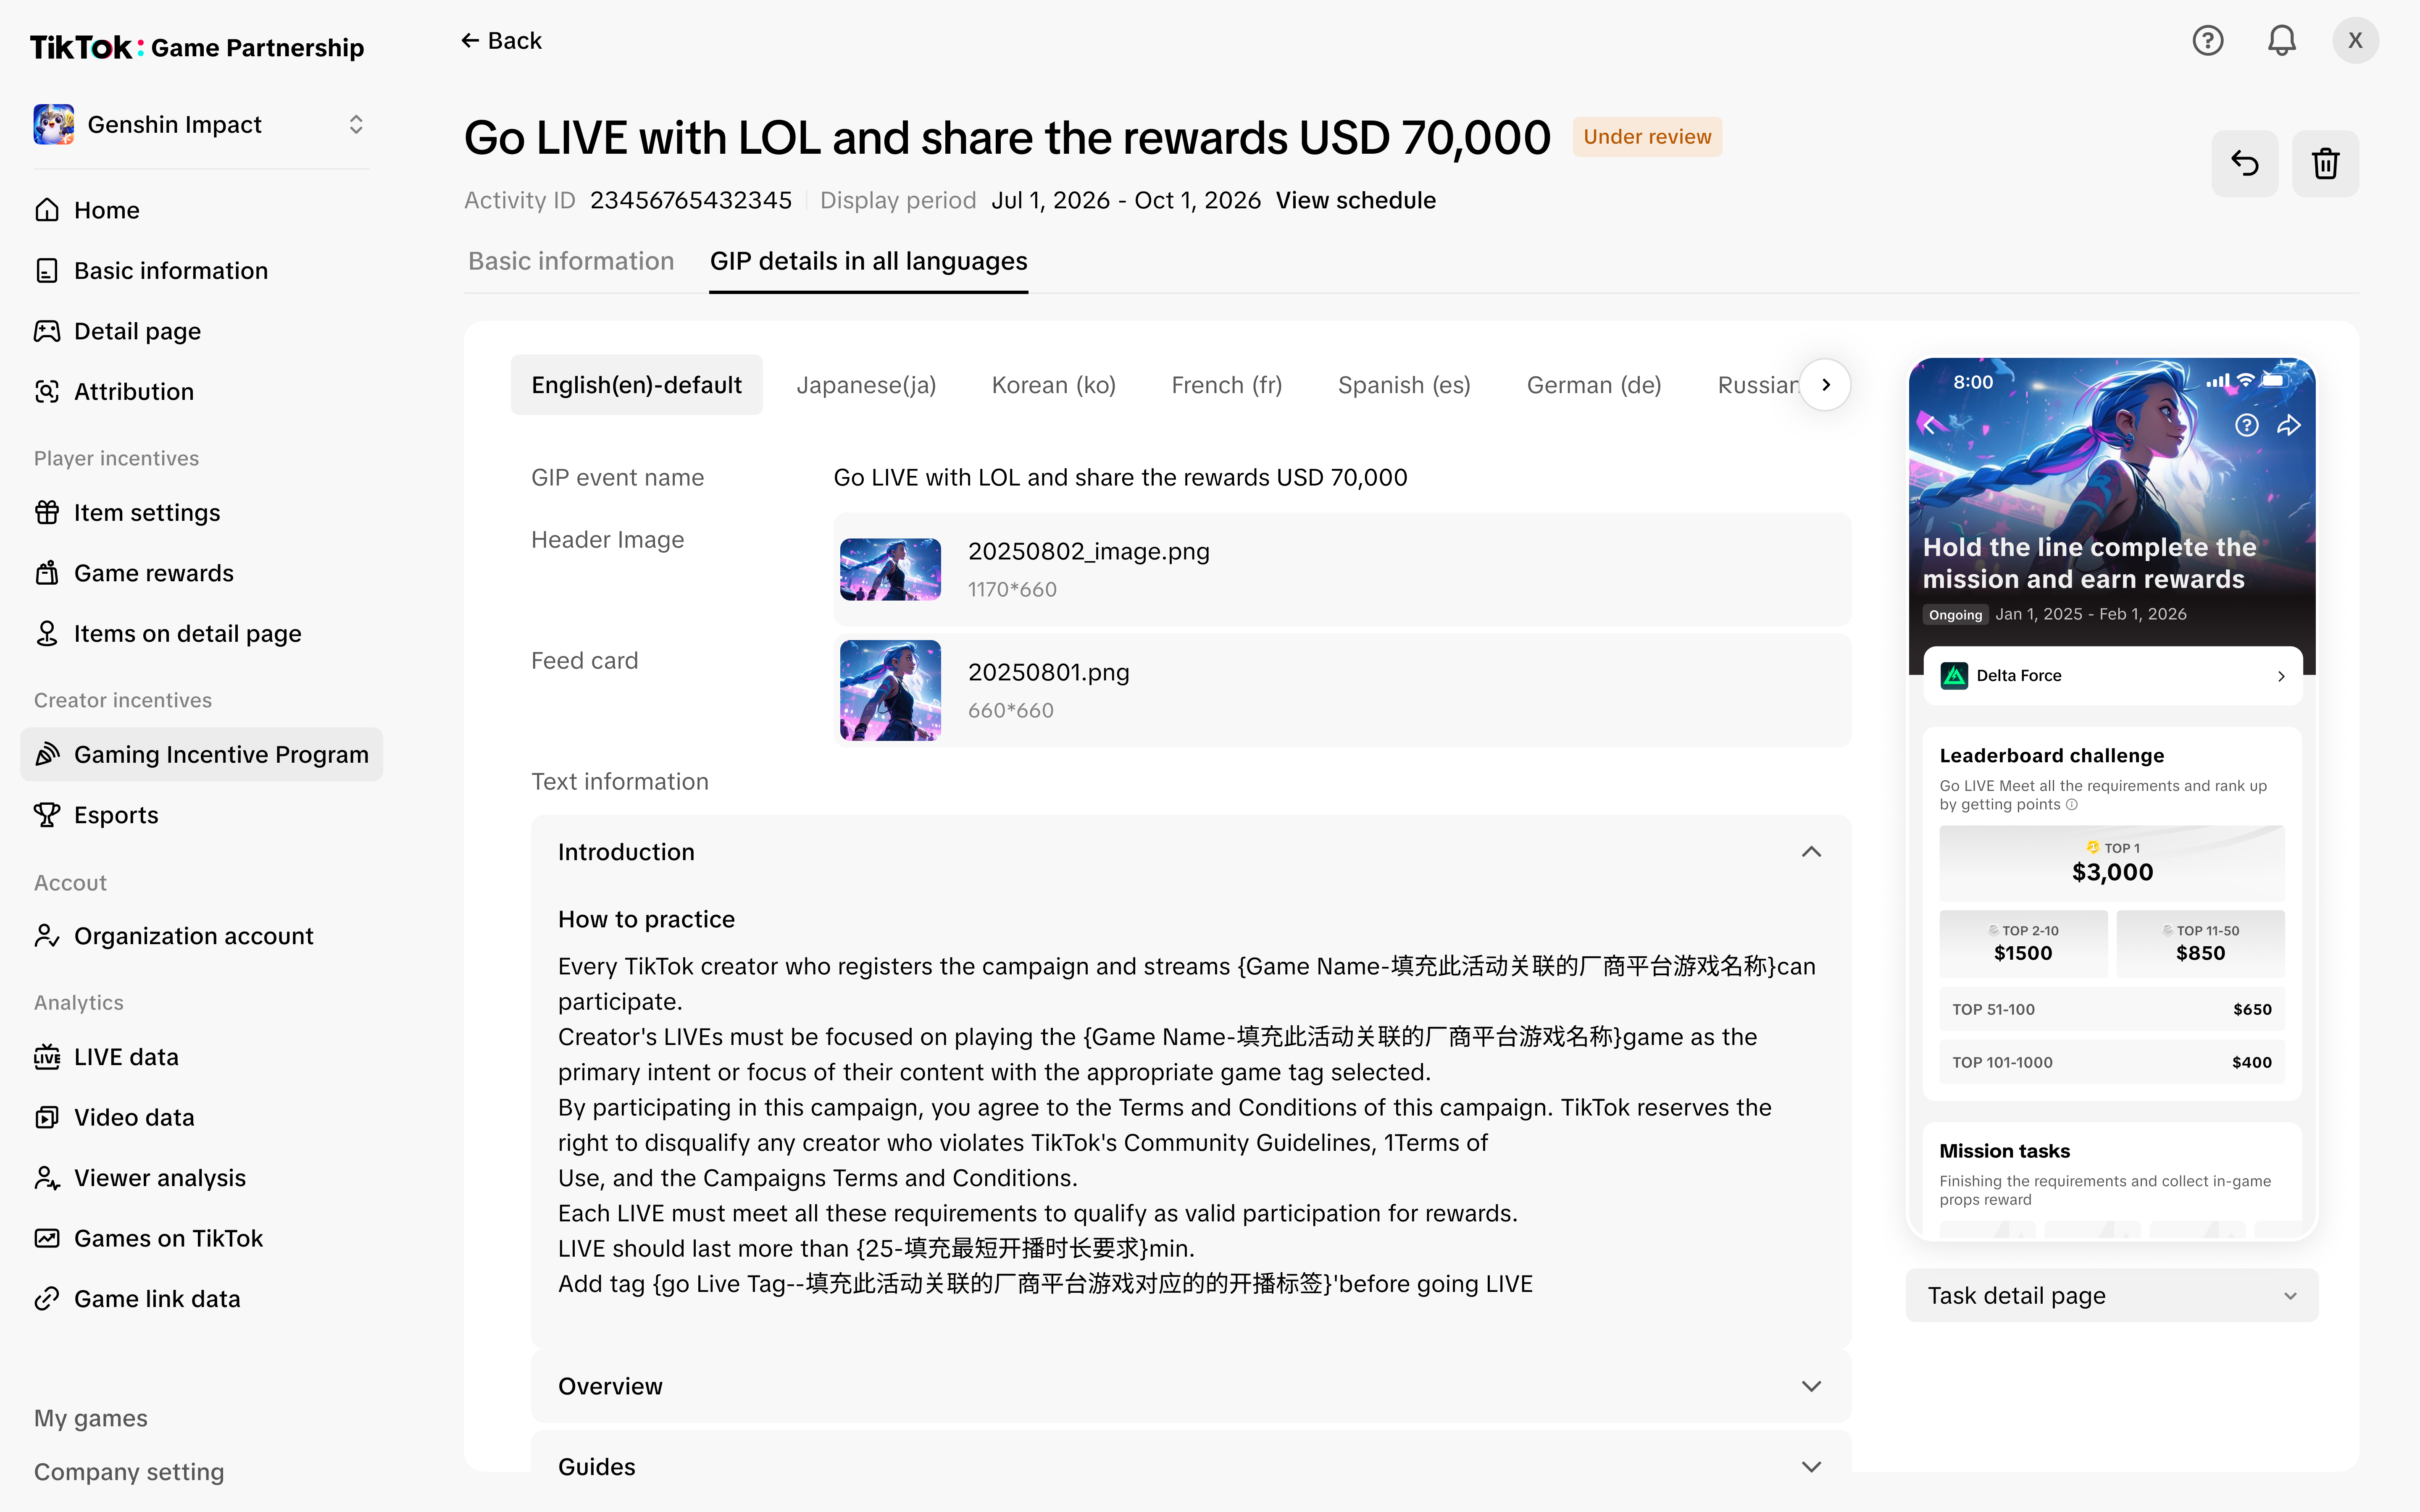Click the Item settings gift icon

(47, 513)
